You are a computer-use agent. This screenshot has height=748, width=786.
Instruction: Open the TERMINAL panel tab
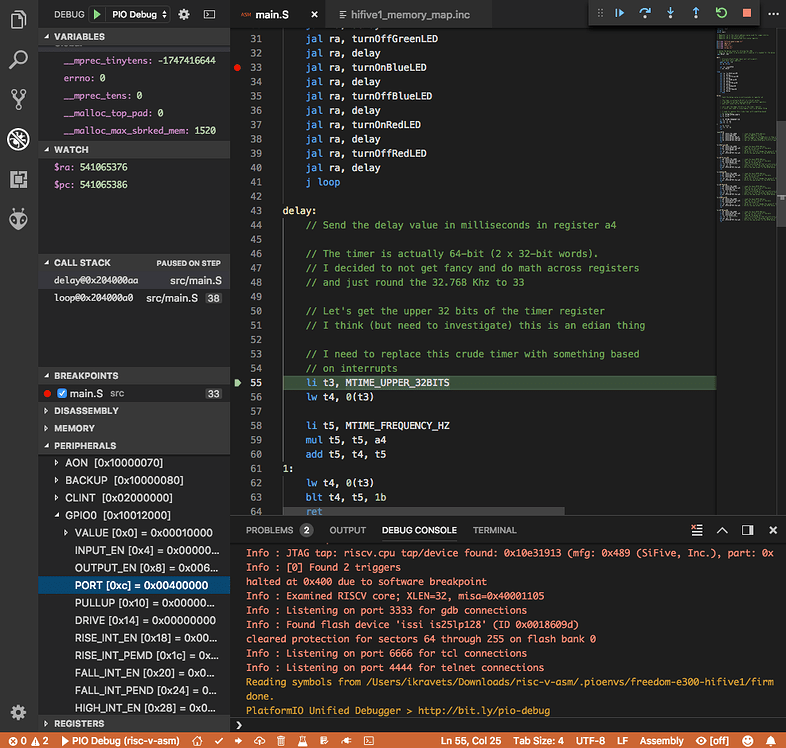[494, 530]
